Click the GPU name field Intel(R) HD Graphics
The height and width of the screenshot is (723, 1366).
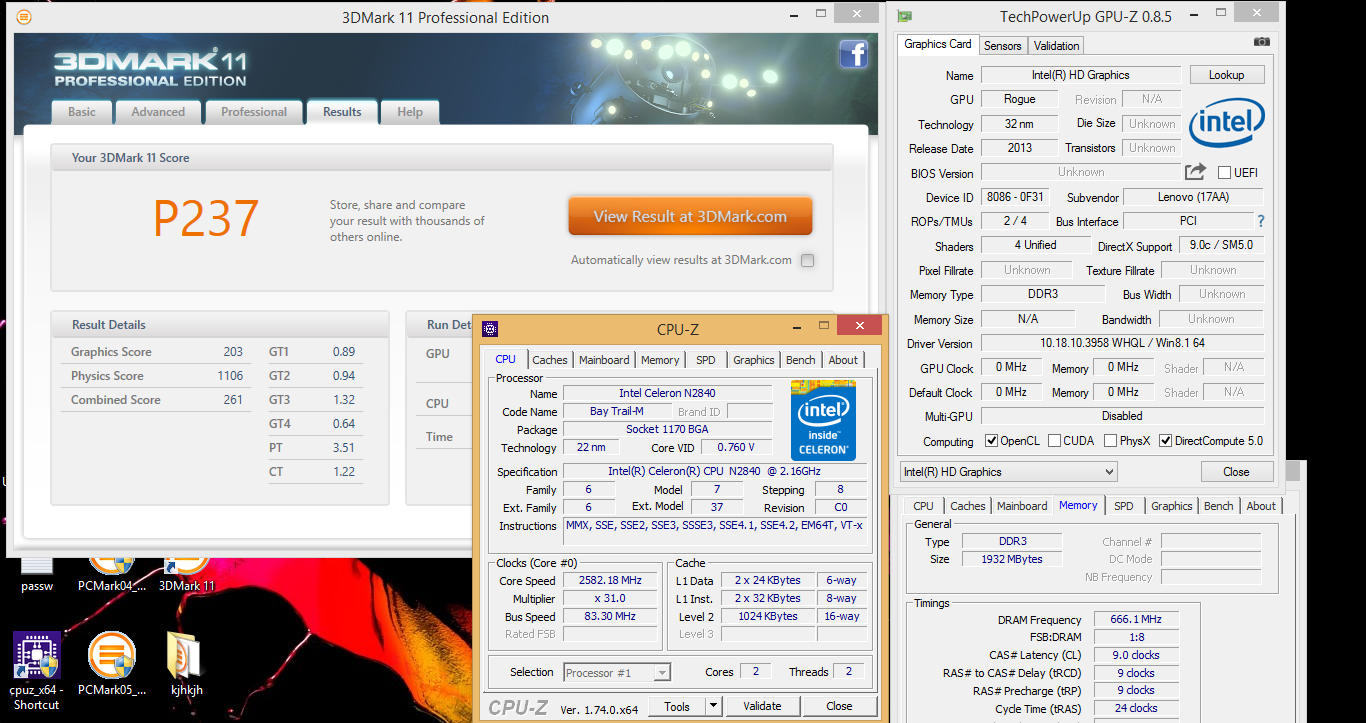[1080, 75]
